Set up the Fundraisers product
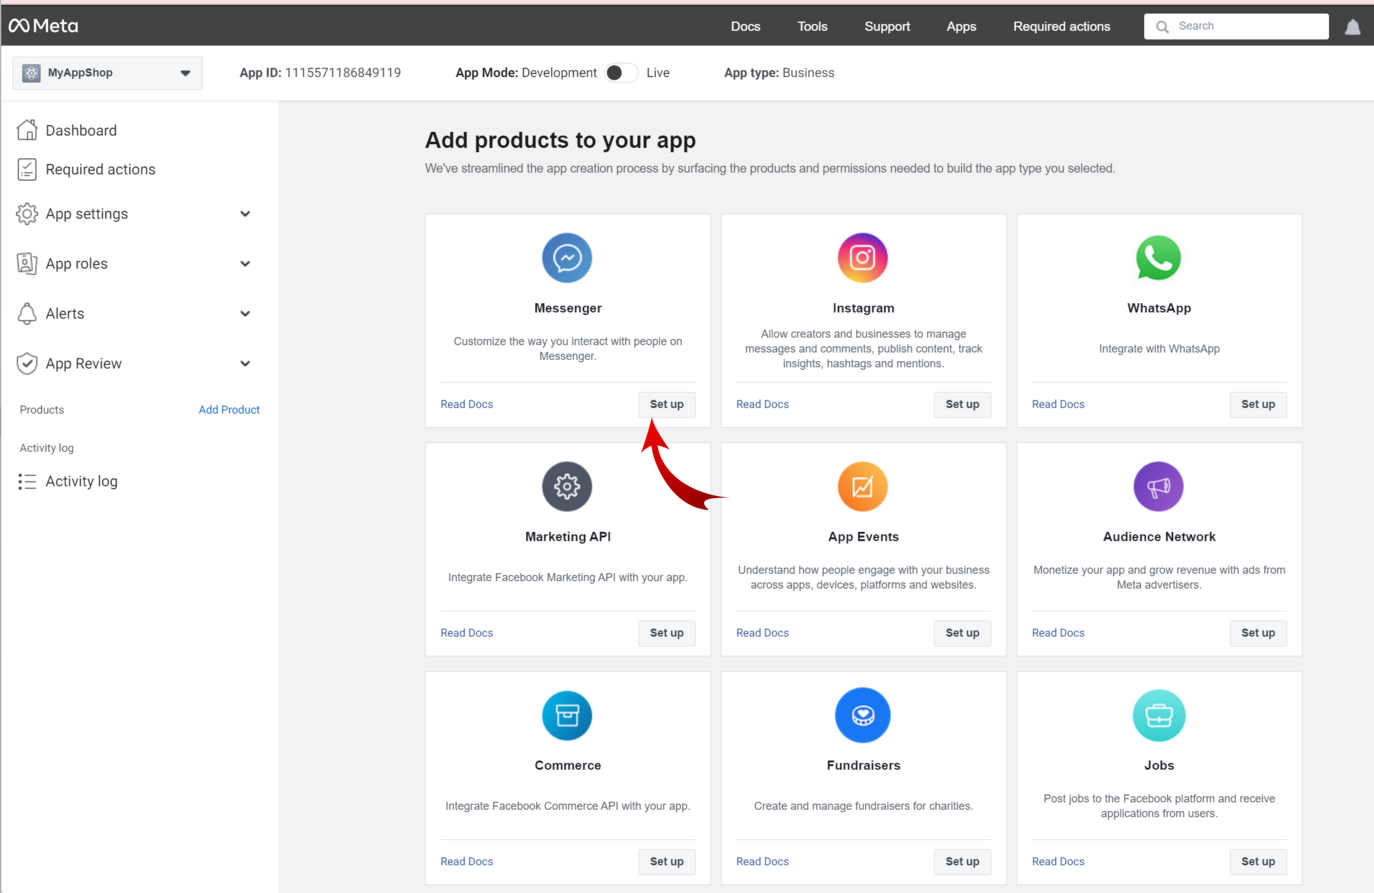The image size is (1374, 893). (962, 862)
